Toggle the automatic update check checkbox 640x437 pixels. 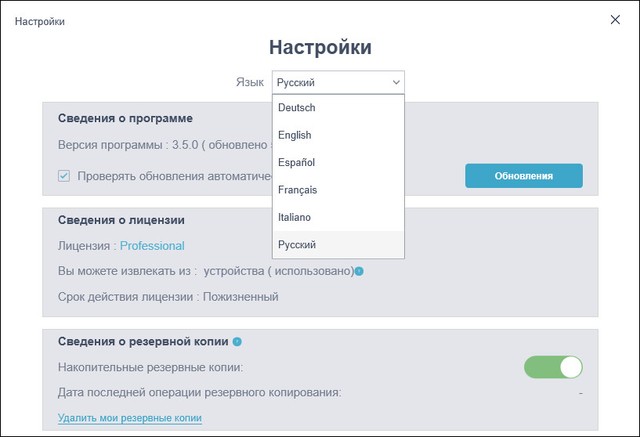64,176
